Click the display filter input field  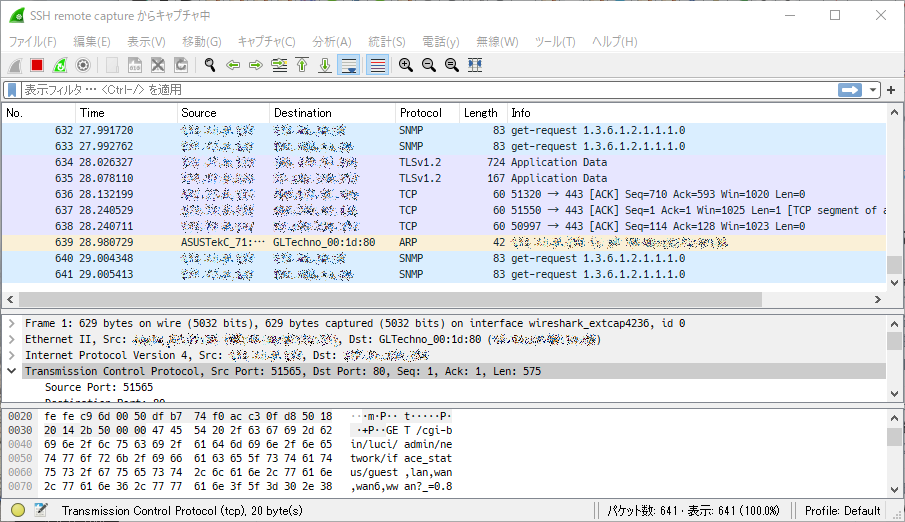click(429, 90)
